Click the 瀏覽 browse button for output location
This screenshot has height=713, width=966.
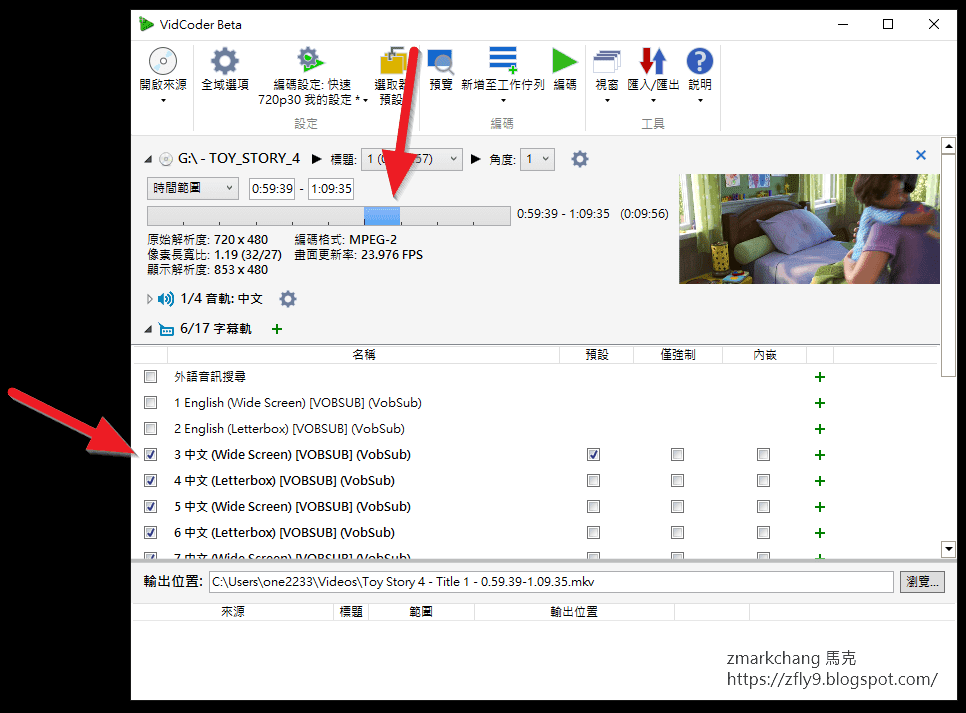click(x=921, y=581)
